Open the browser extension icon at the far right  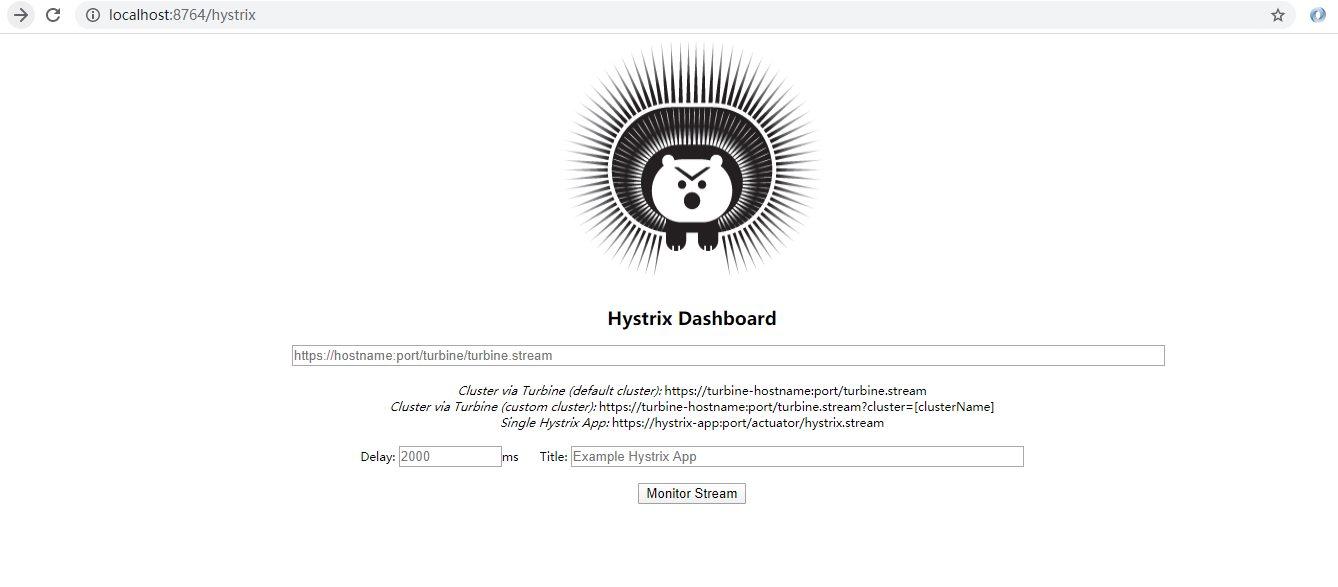(1318, 15)
